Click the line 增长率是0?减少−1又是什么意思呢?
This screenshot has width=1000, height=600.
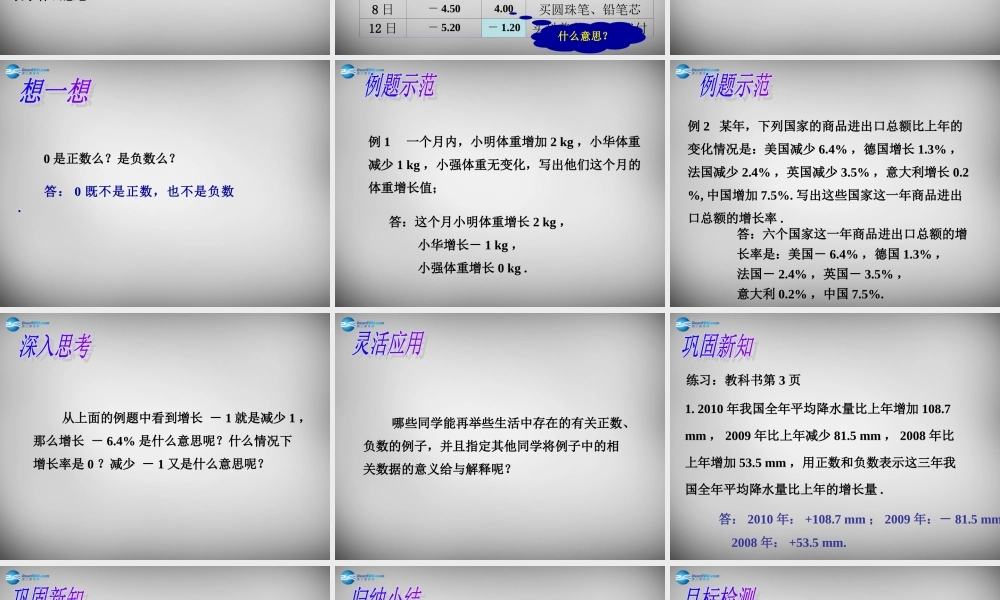click(x=149, y=464)
